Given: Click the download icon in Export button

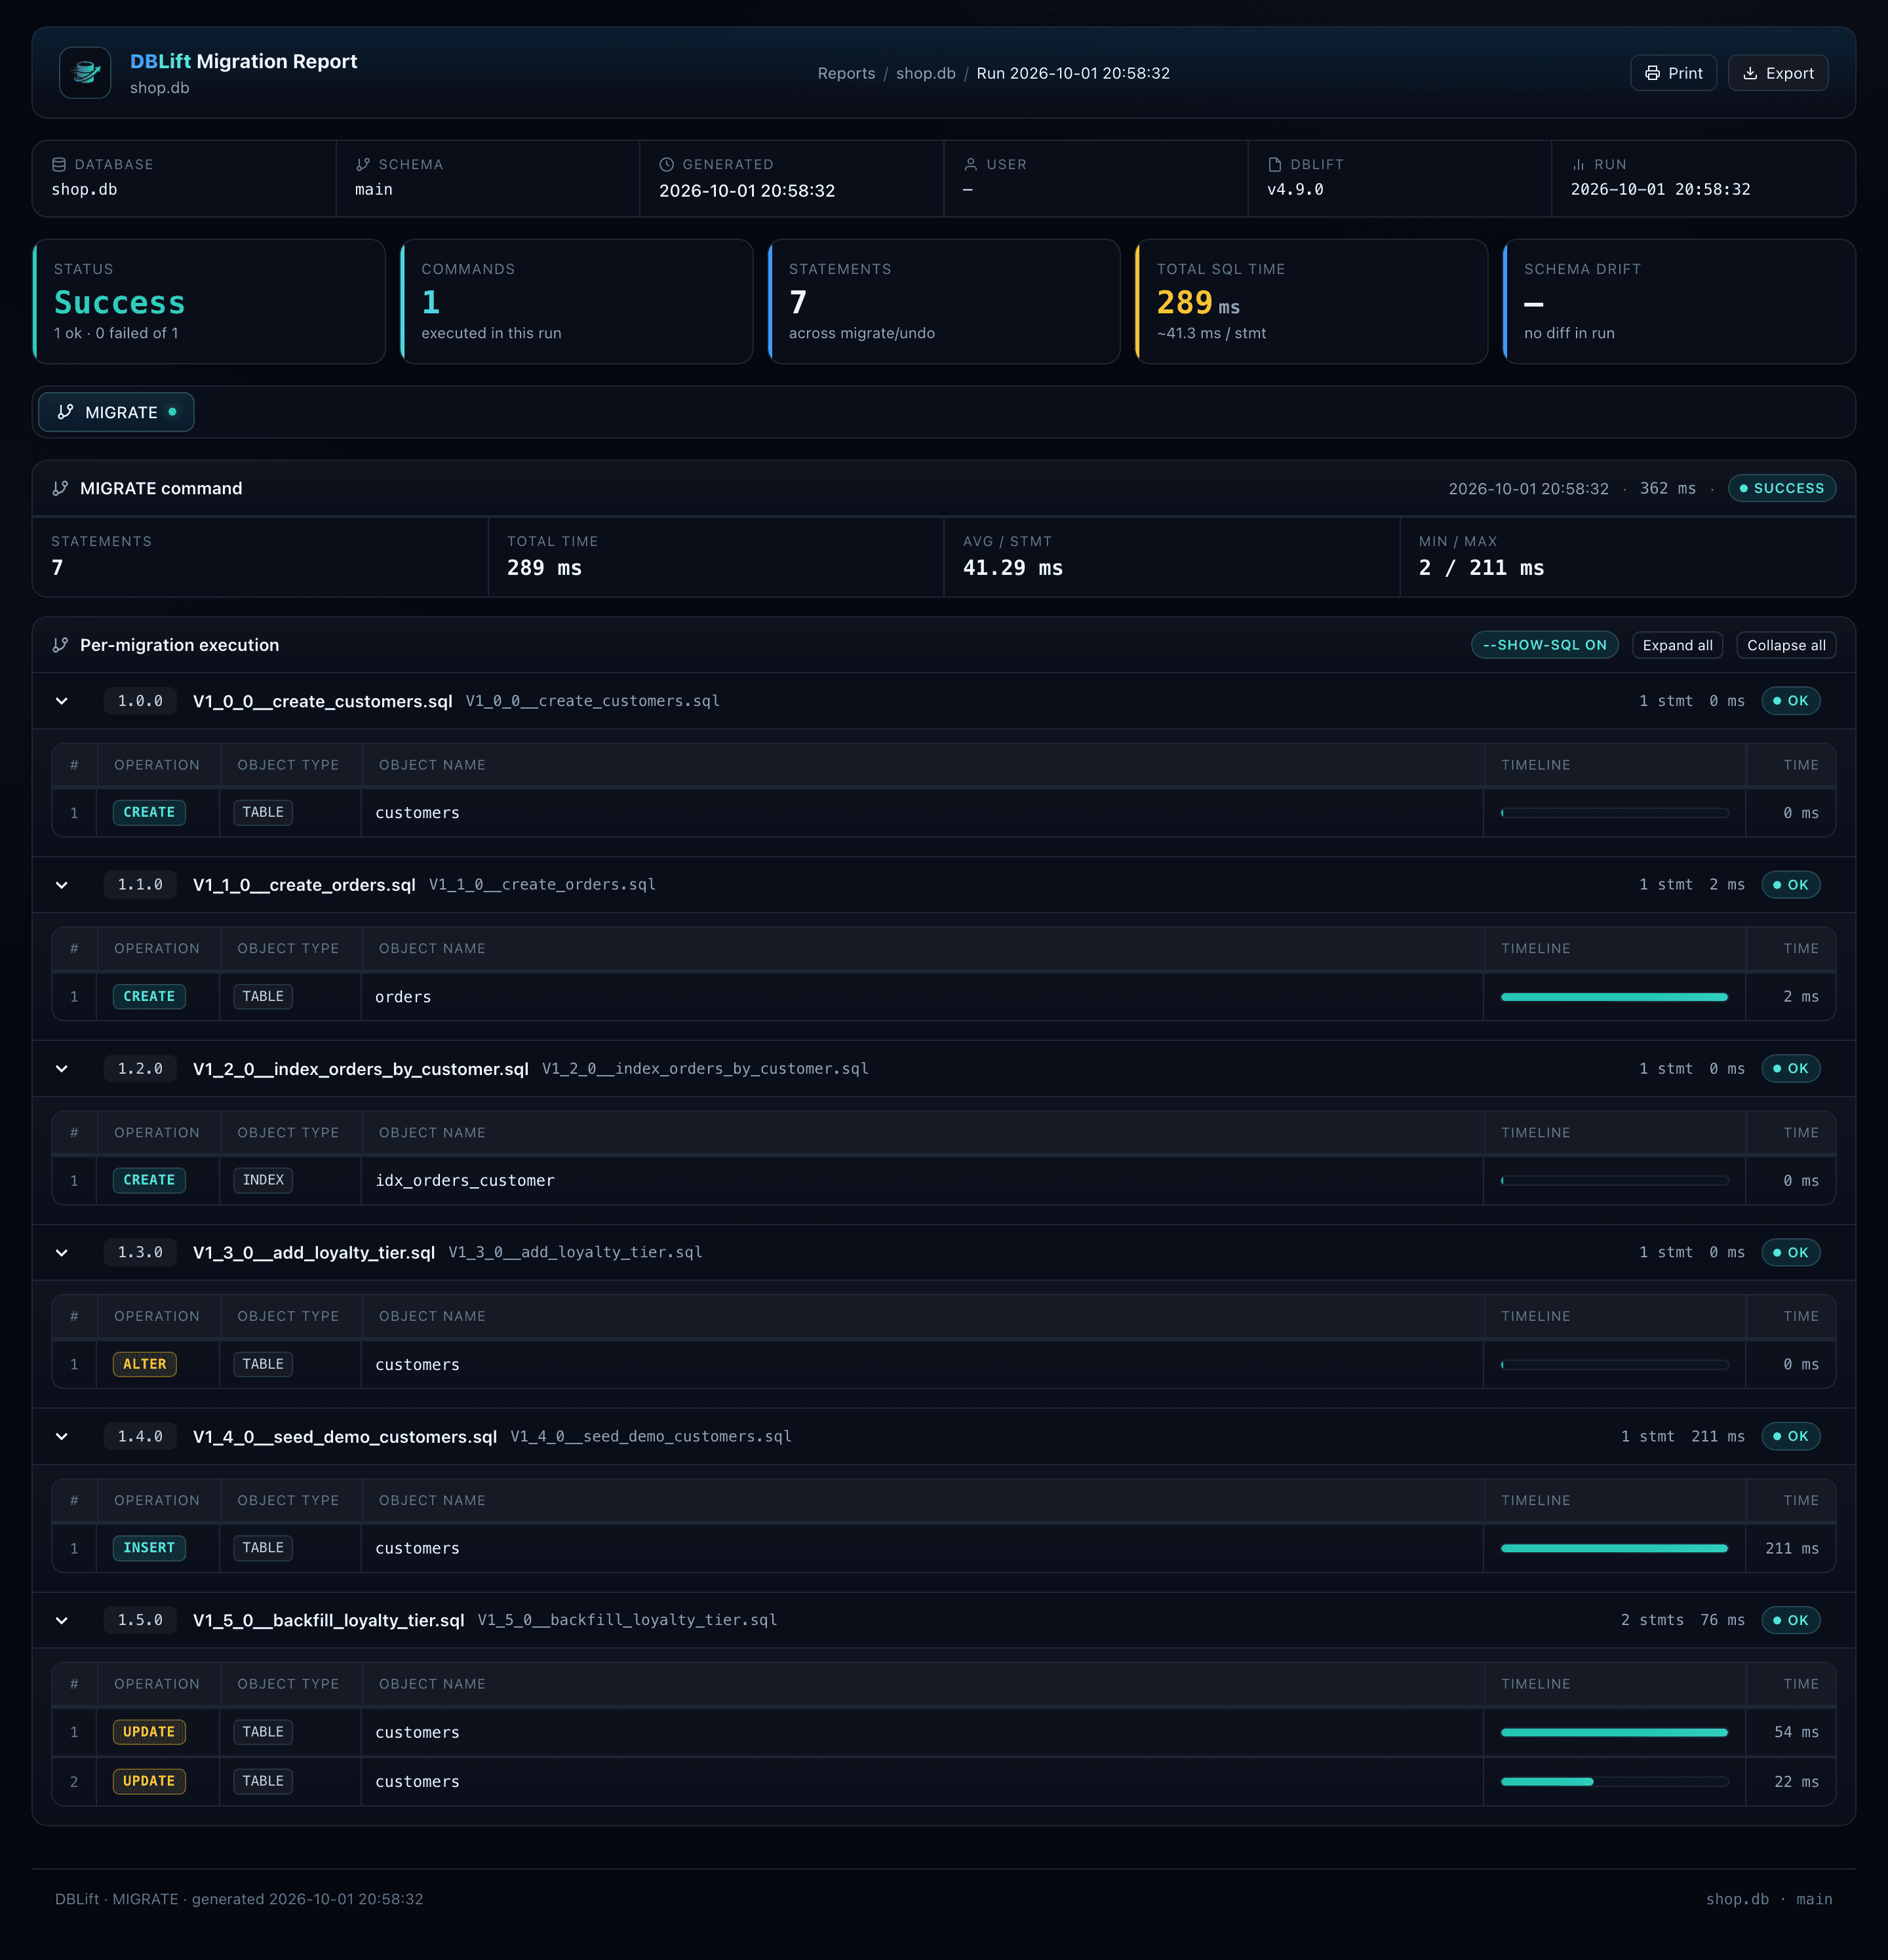Looking at the screenshot, I should point(1750,74).
